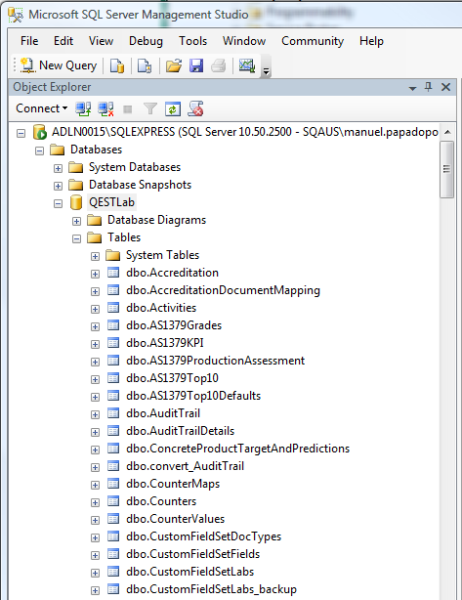
Task: Select the ADLN0015\SQLEXPRESS server entry
Action: coord(245,132)
